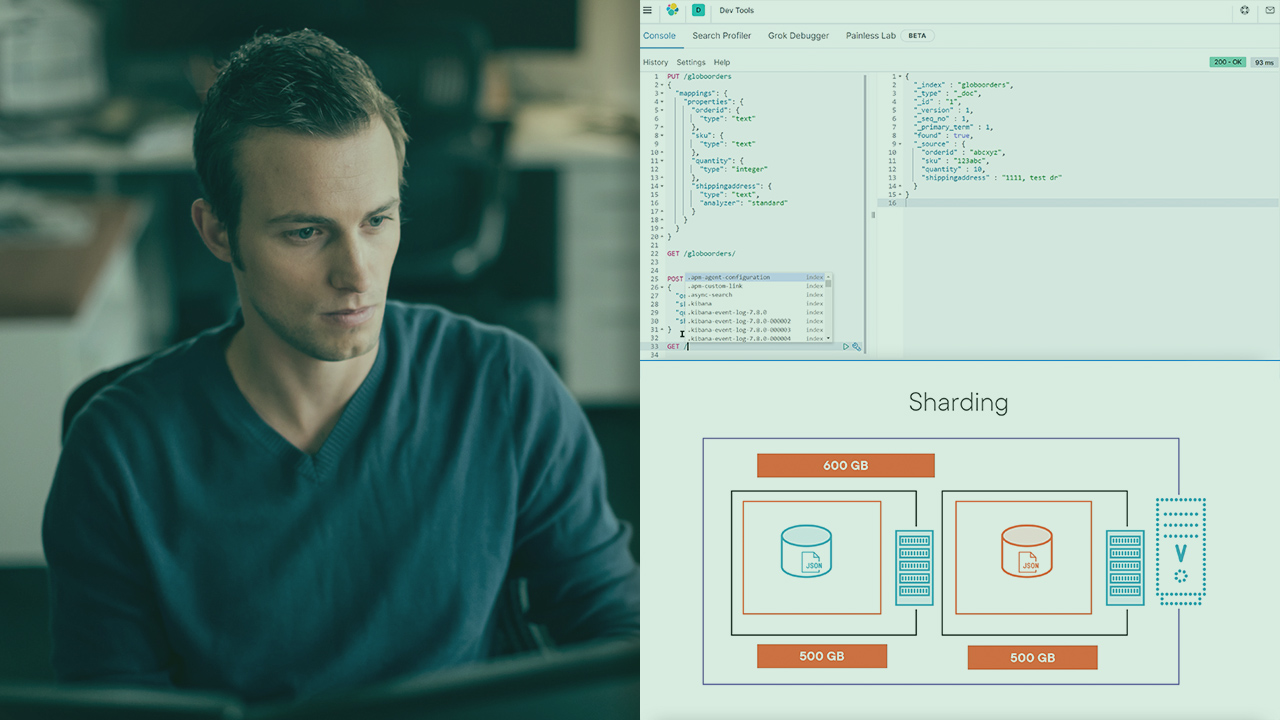Choose .apm-custom-link autocomplete suggestion

(x=715, y=286)
